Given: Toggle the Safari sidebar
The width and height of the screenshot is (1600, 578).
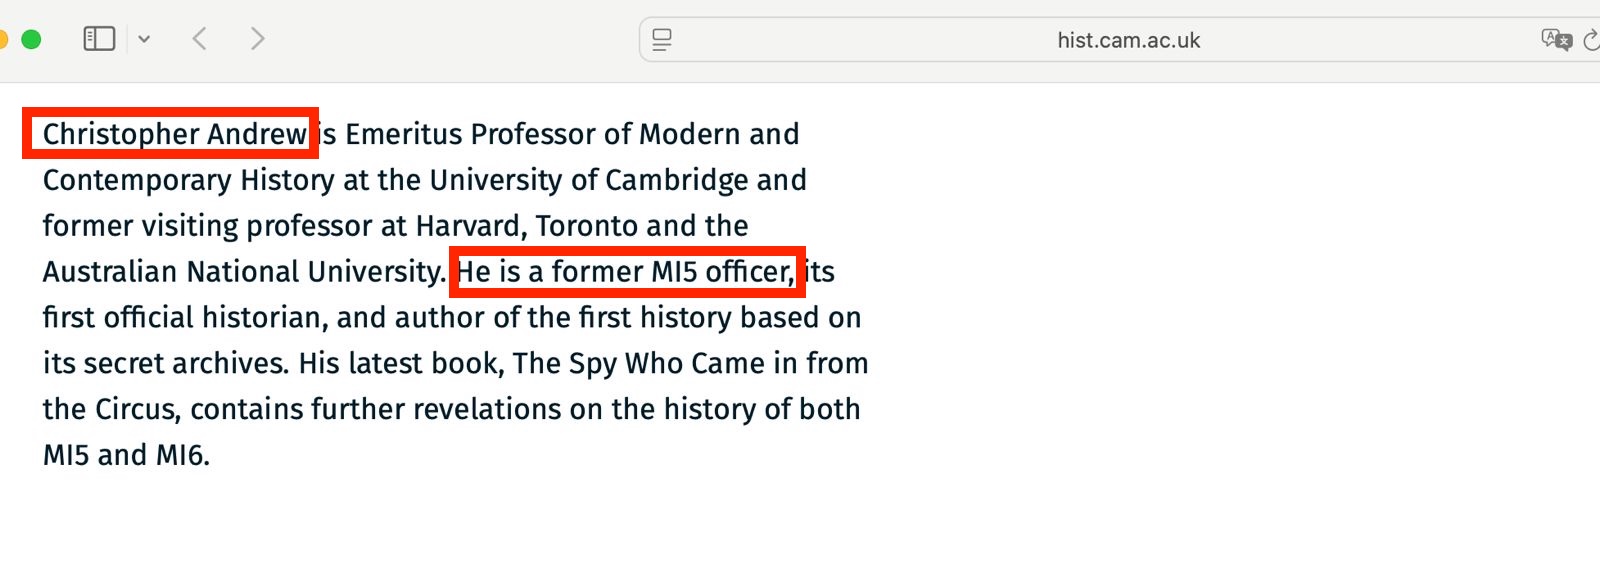Looking at the screenshot, I should tap(99, 39).
